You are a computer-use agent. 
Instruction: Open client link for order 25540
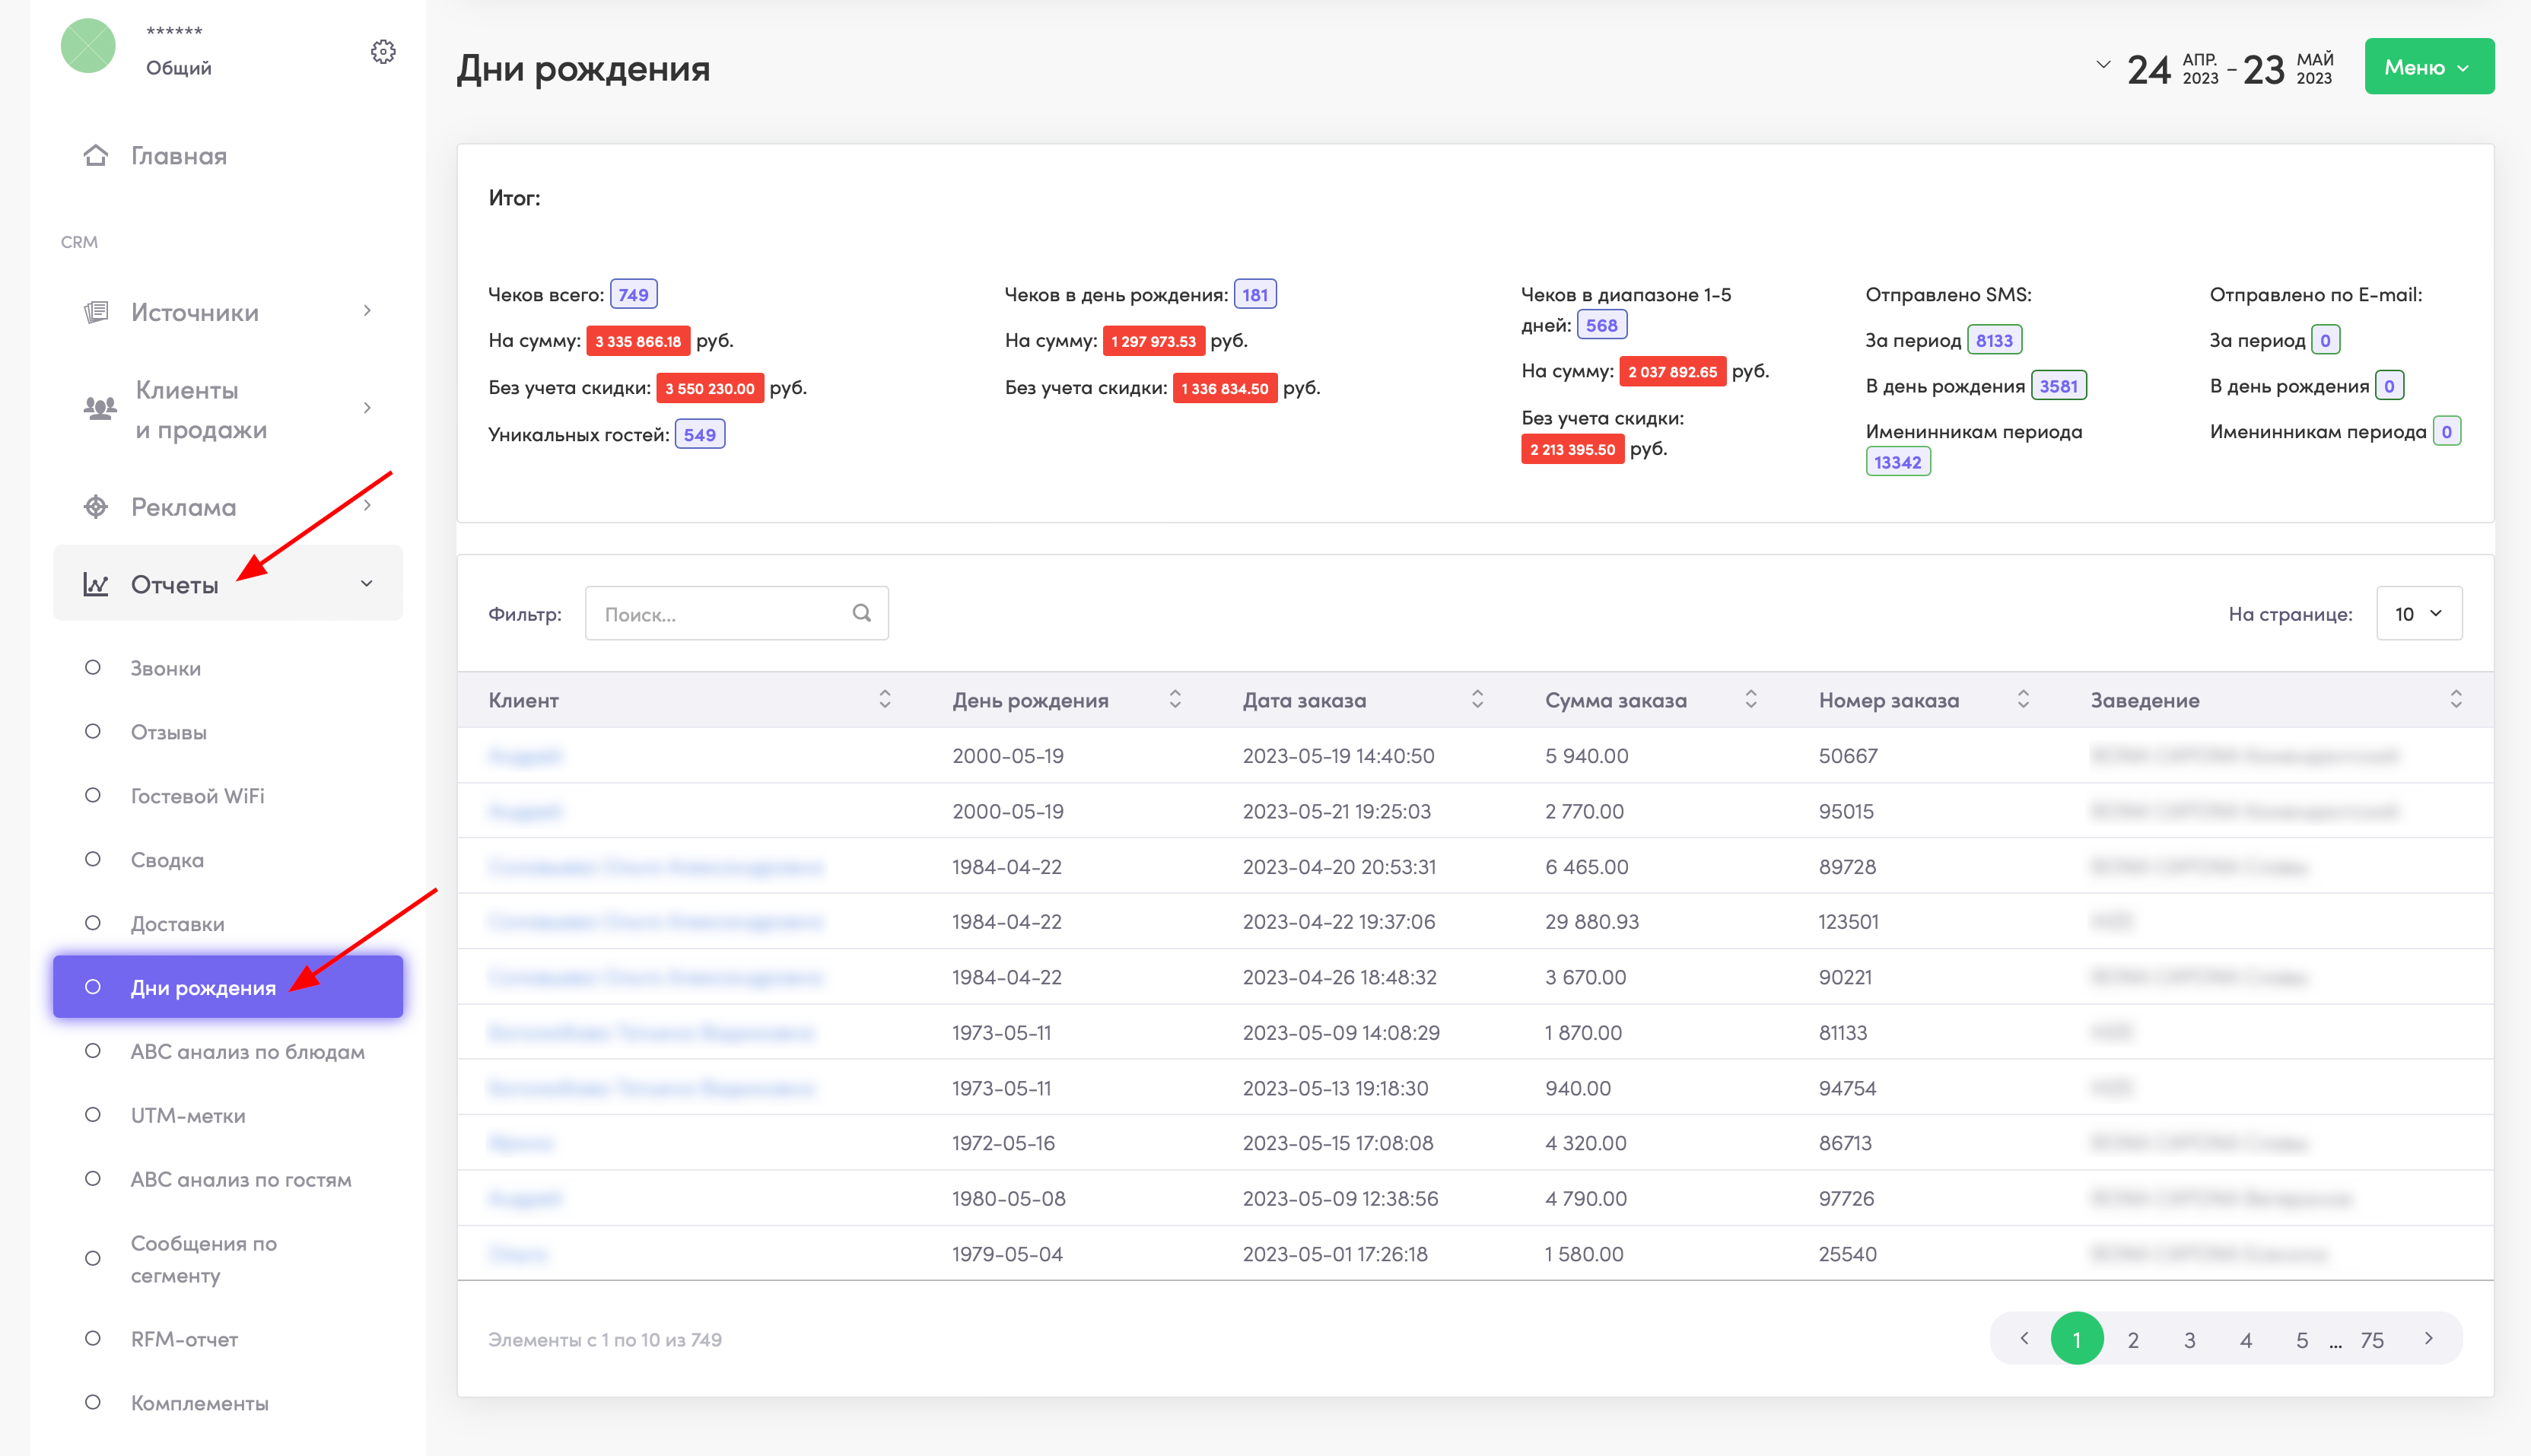(x=518, y=1254)
